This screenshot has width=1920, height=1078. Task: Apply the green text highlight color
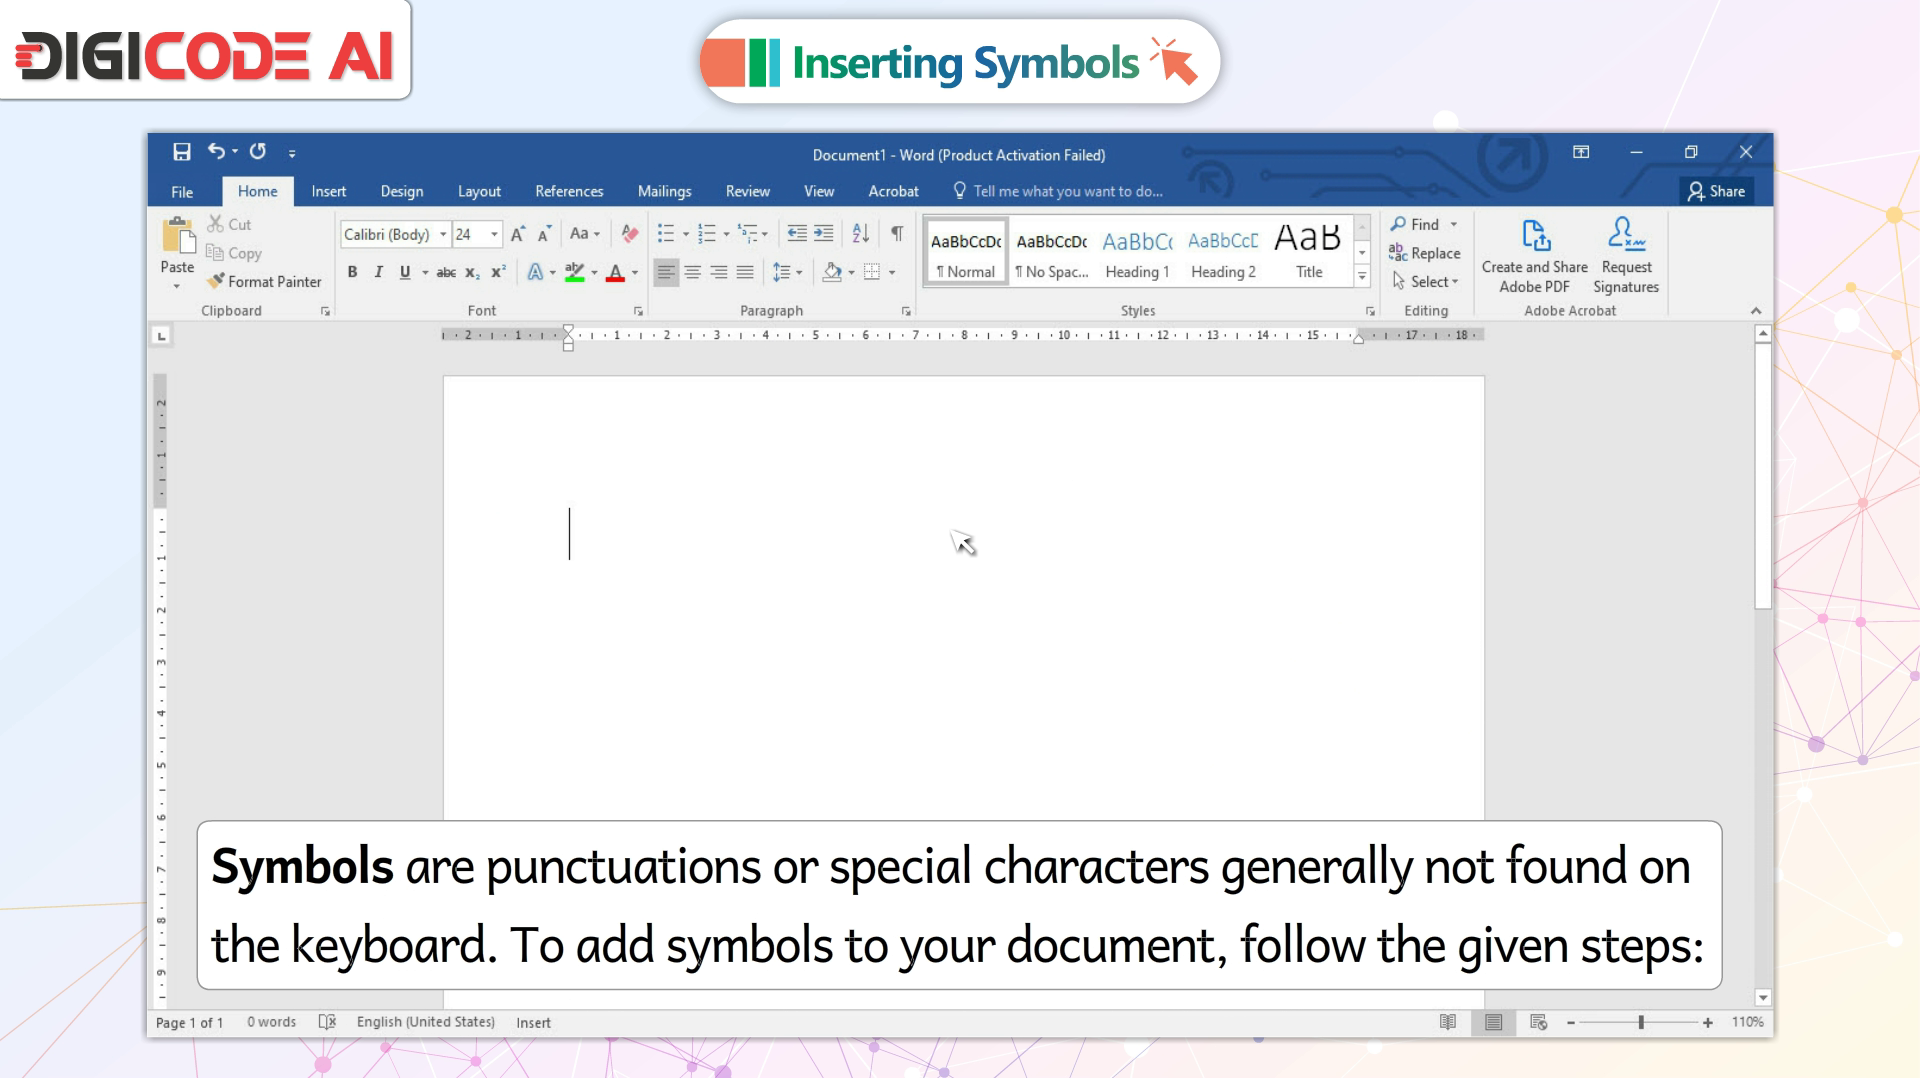[574, 272]
